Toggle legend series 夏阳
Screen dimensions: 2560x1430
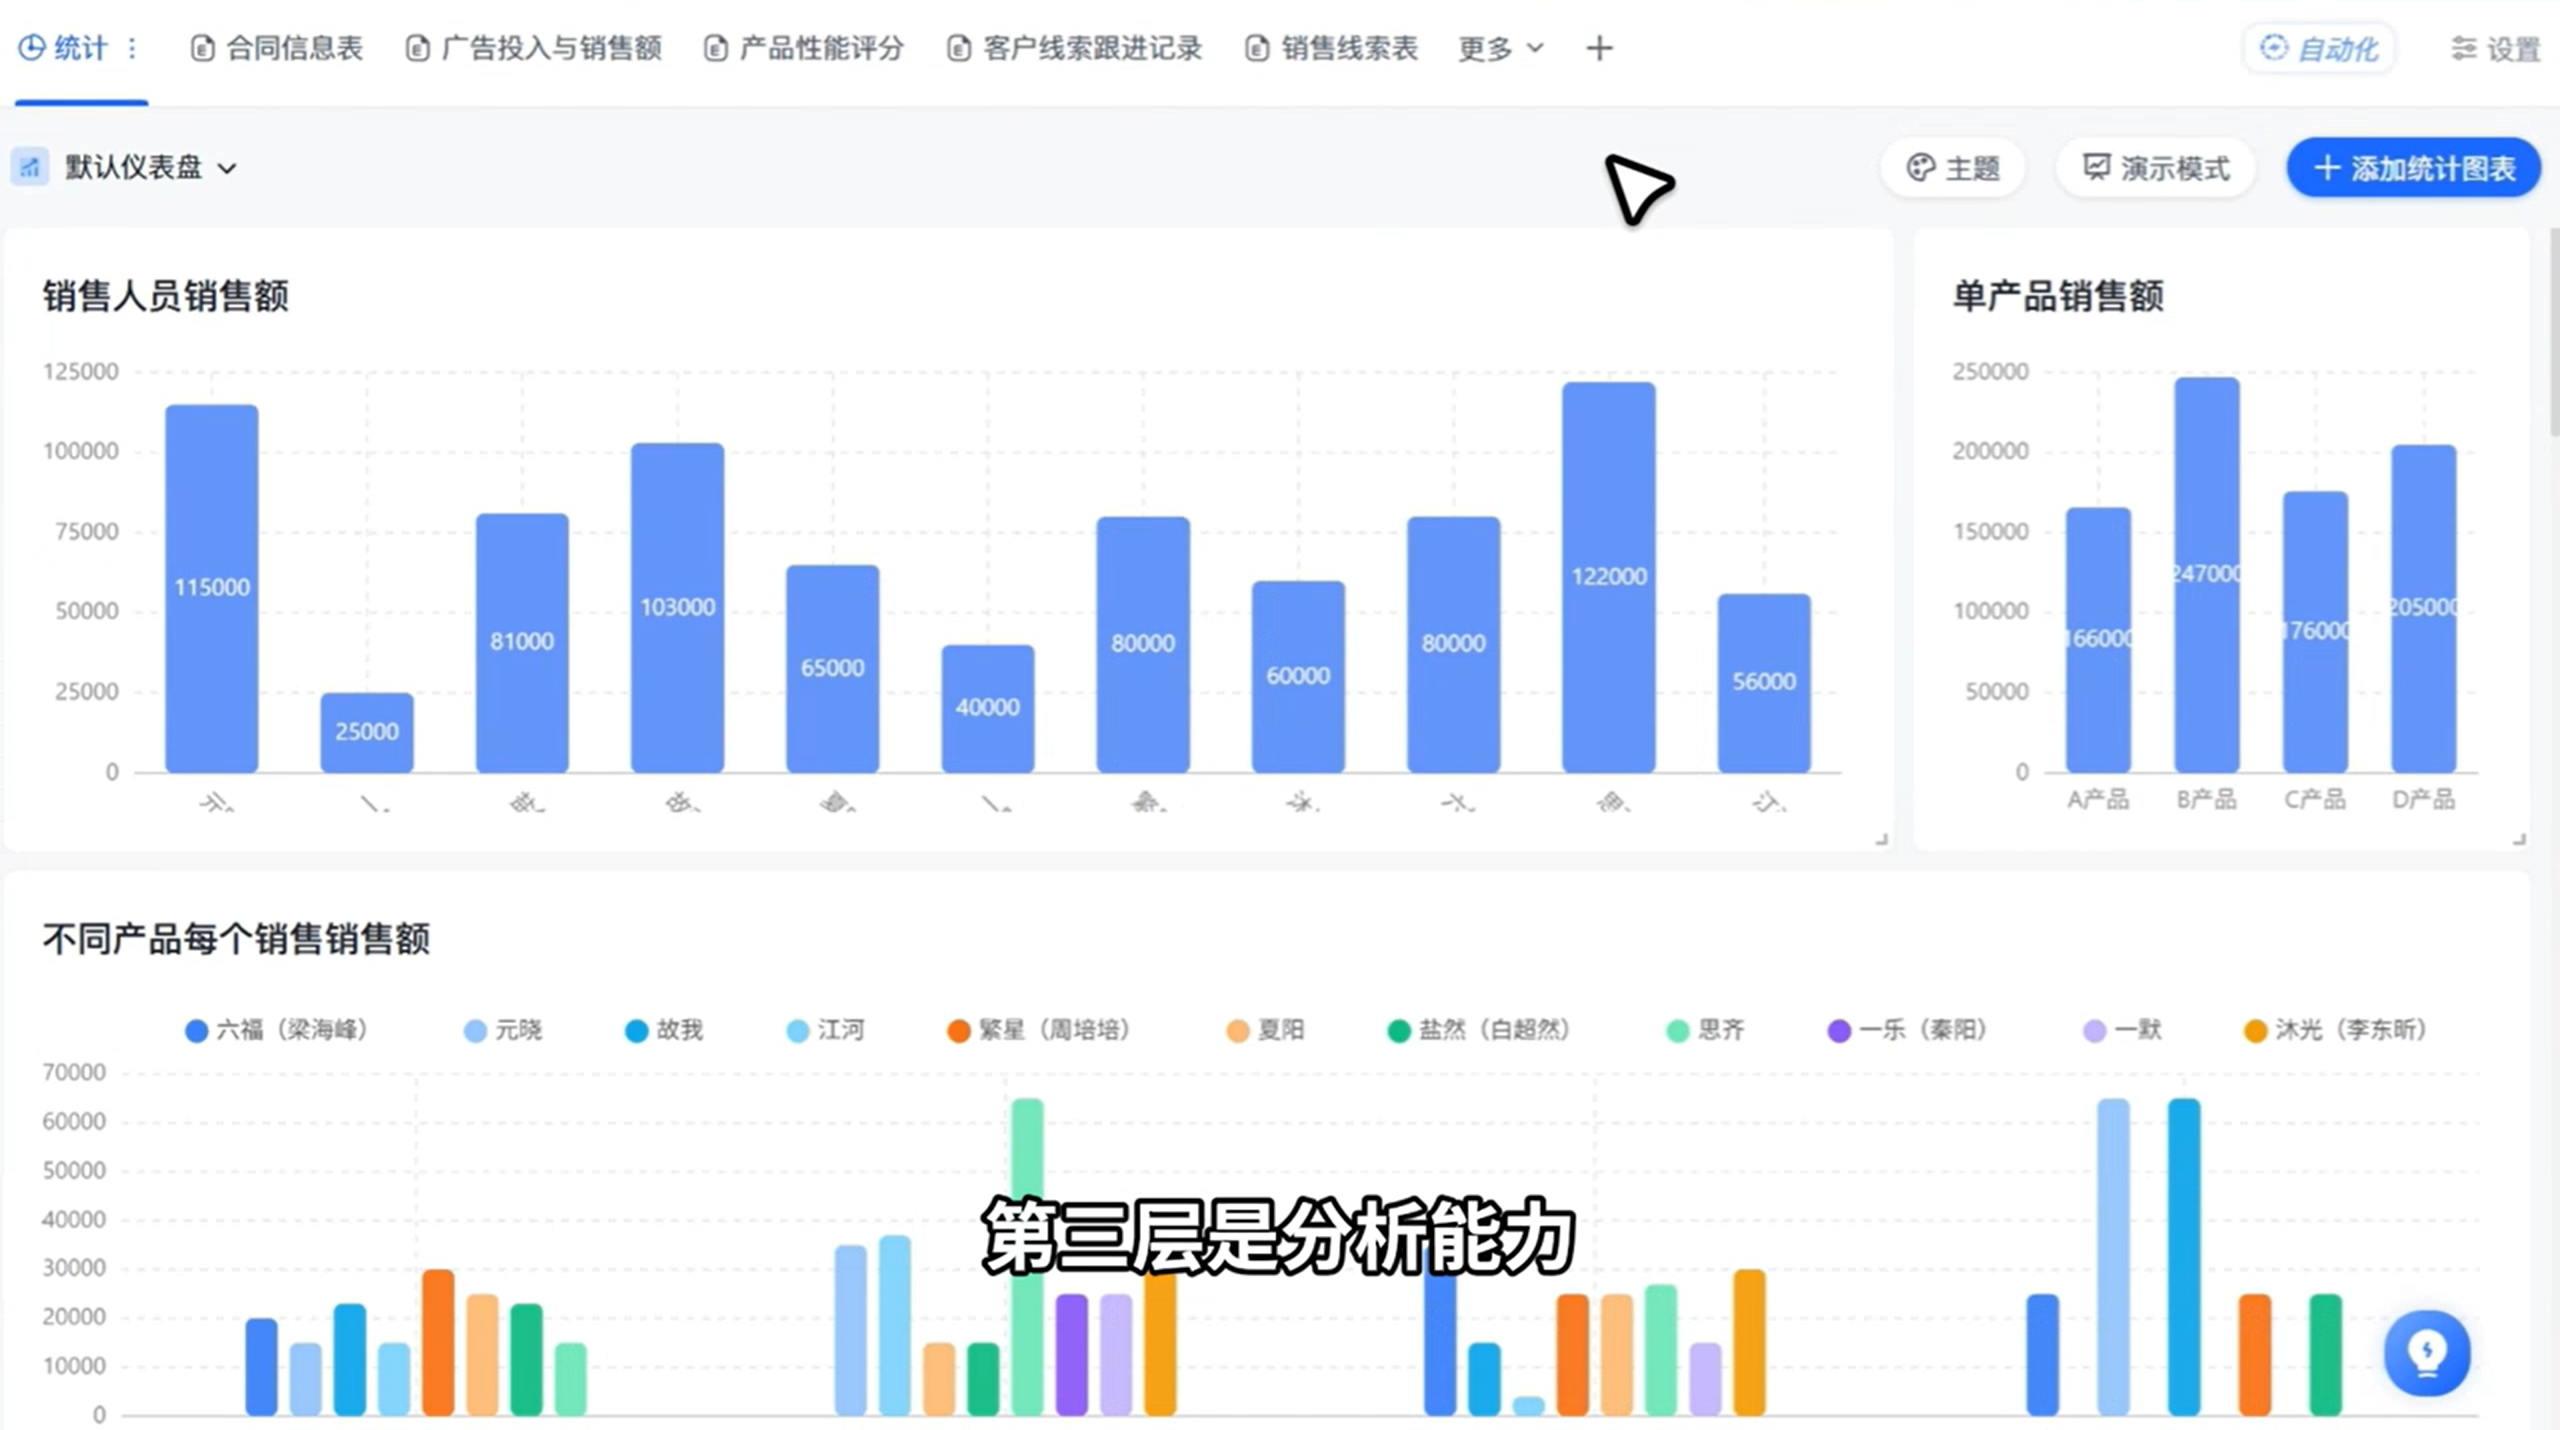click(x=1265, y=1030)
